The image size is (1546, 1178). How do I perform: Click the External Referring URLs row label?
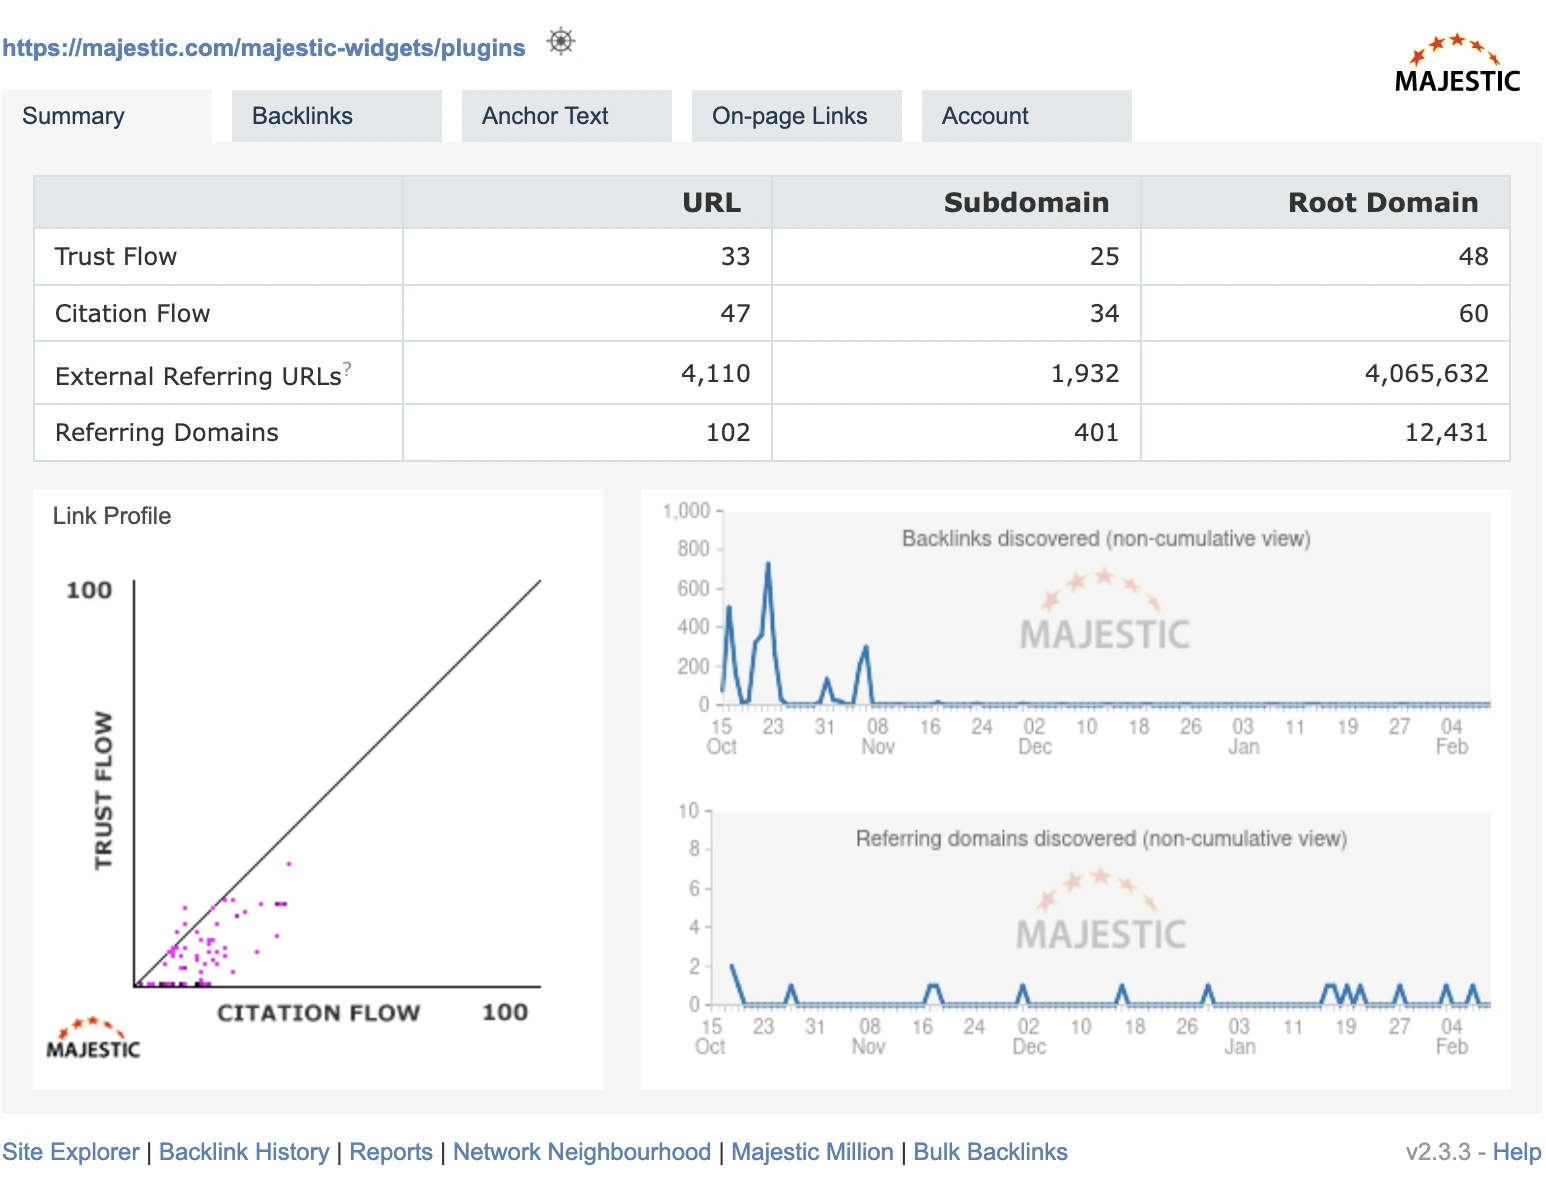(x=198, y=376)
